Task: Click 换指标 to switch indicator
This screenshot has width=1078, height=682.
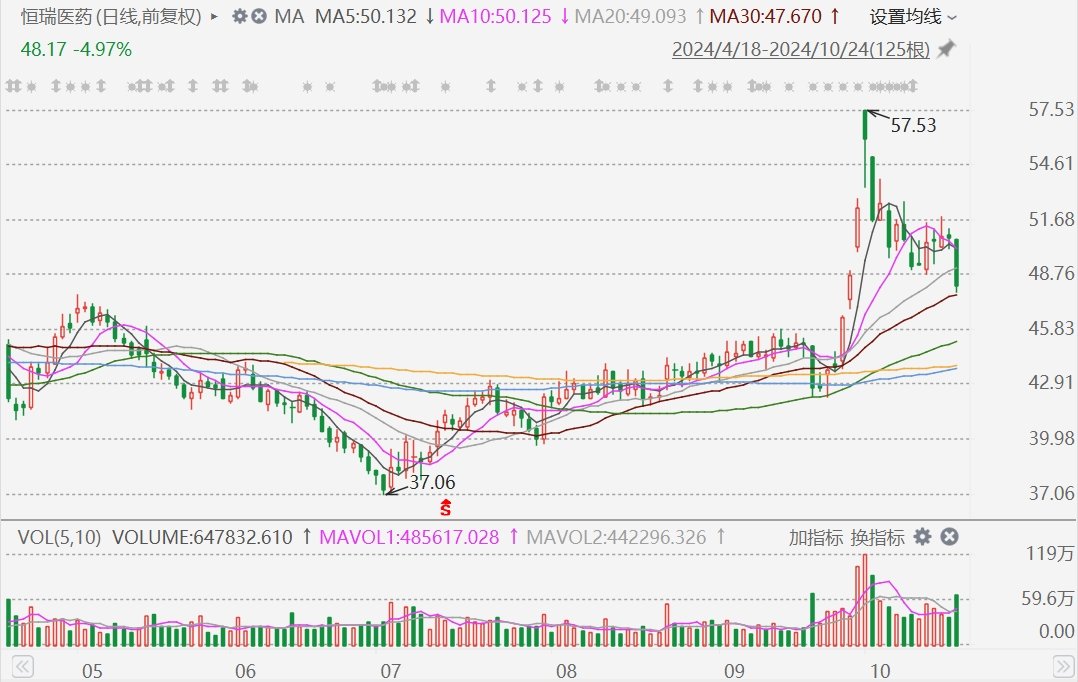Action: pos(877,537)
